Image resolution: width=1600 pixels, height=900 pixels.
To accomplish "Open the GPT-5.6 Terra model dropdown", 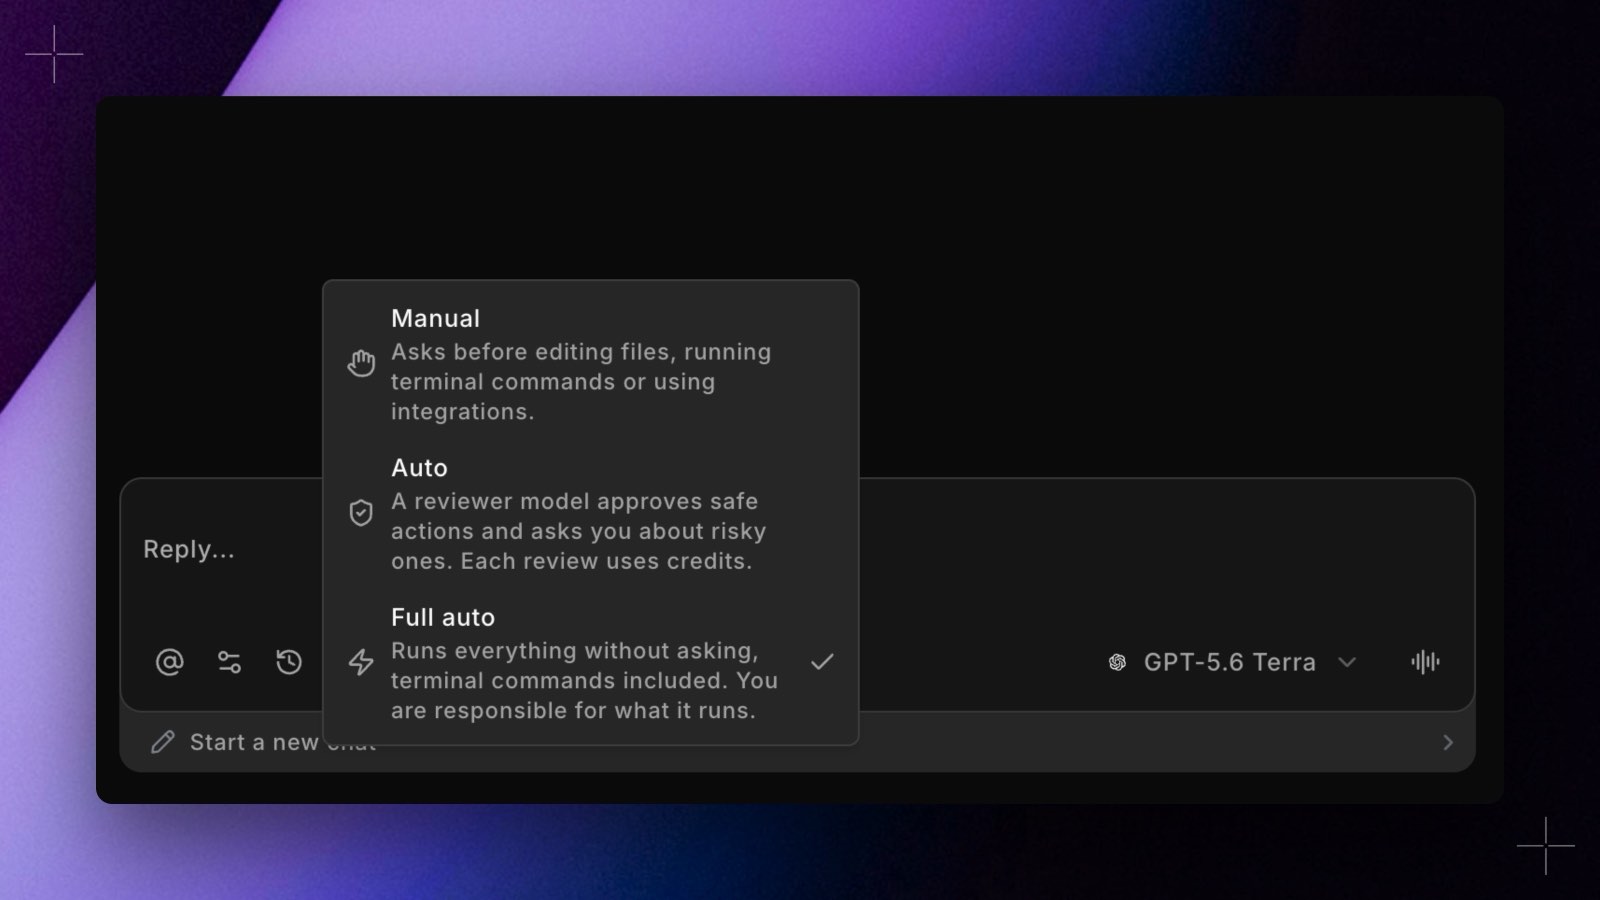I will coord(1232,662).
